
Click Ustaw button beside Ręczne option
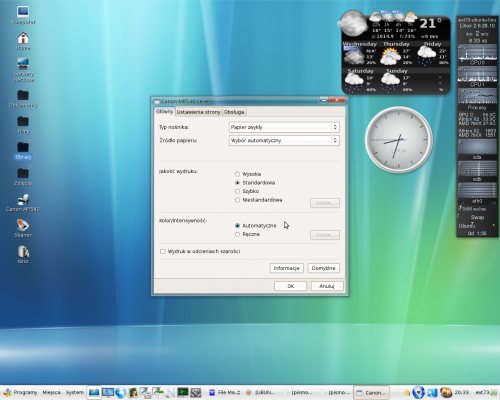pyautogui.click(x=325, y=235)
